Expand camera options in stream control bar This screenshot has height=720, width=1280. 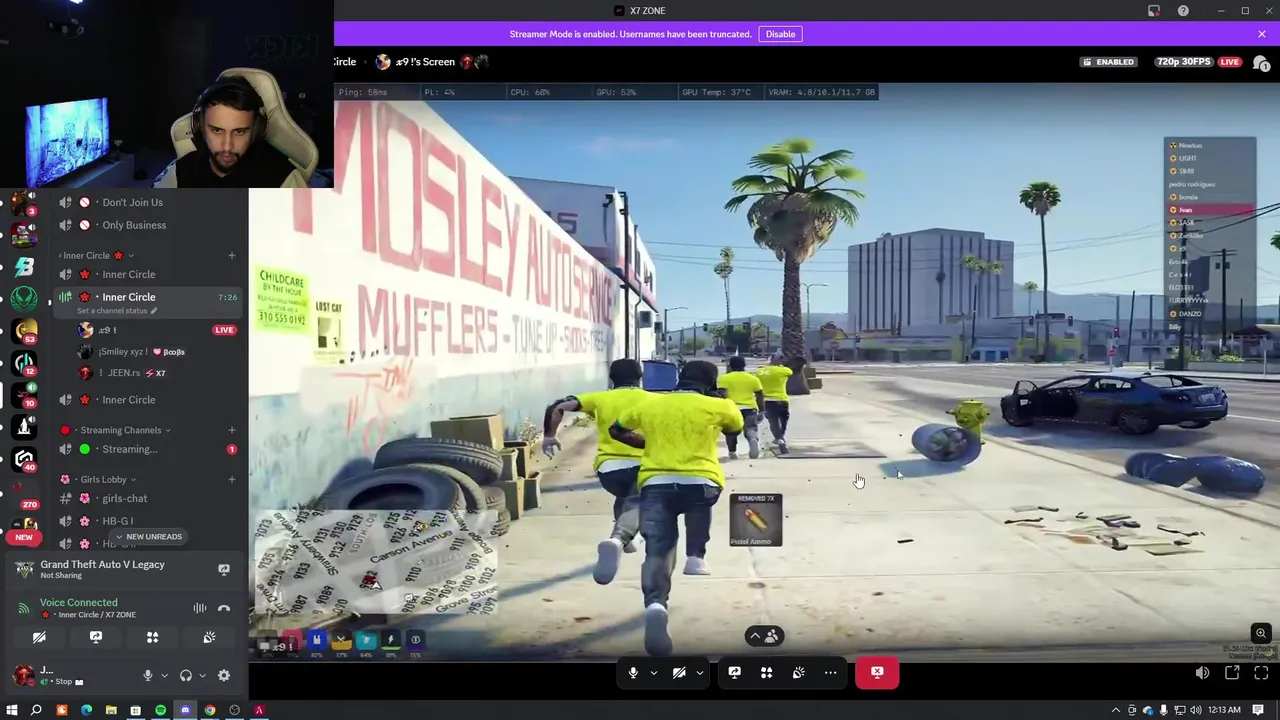(700, 673)
